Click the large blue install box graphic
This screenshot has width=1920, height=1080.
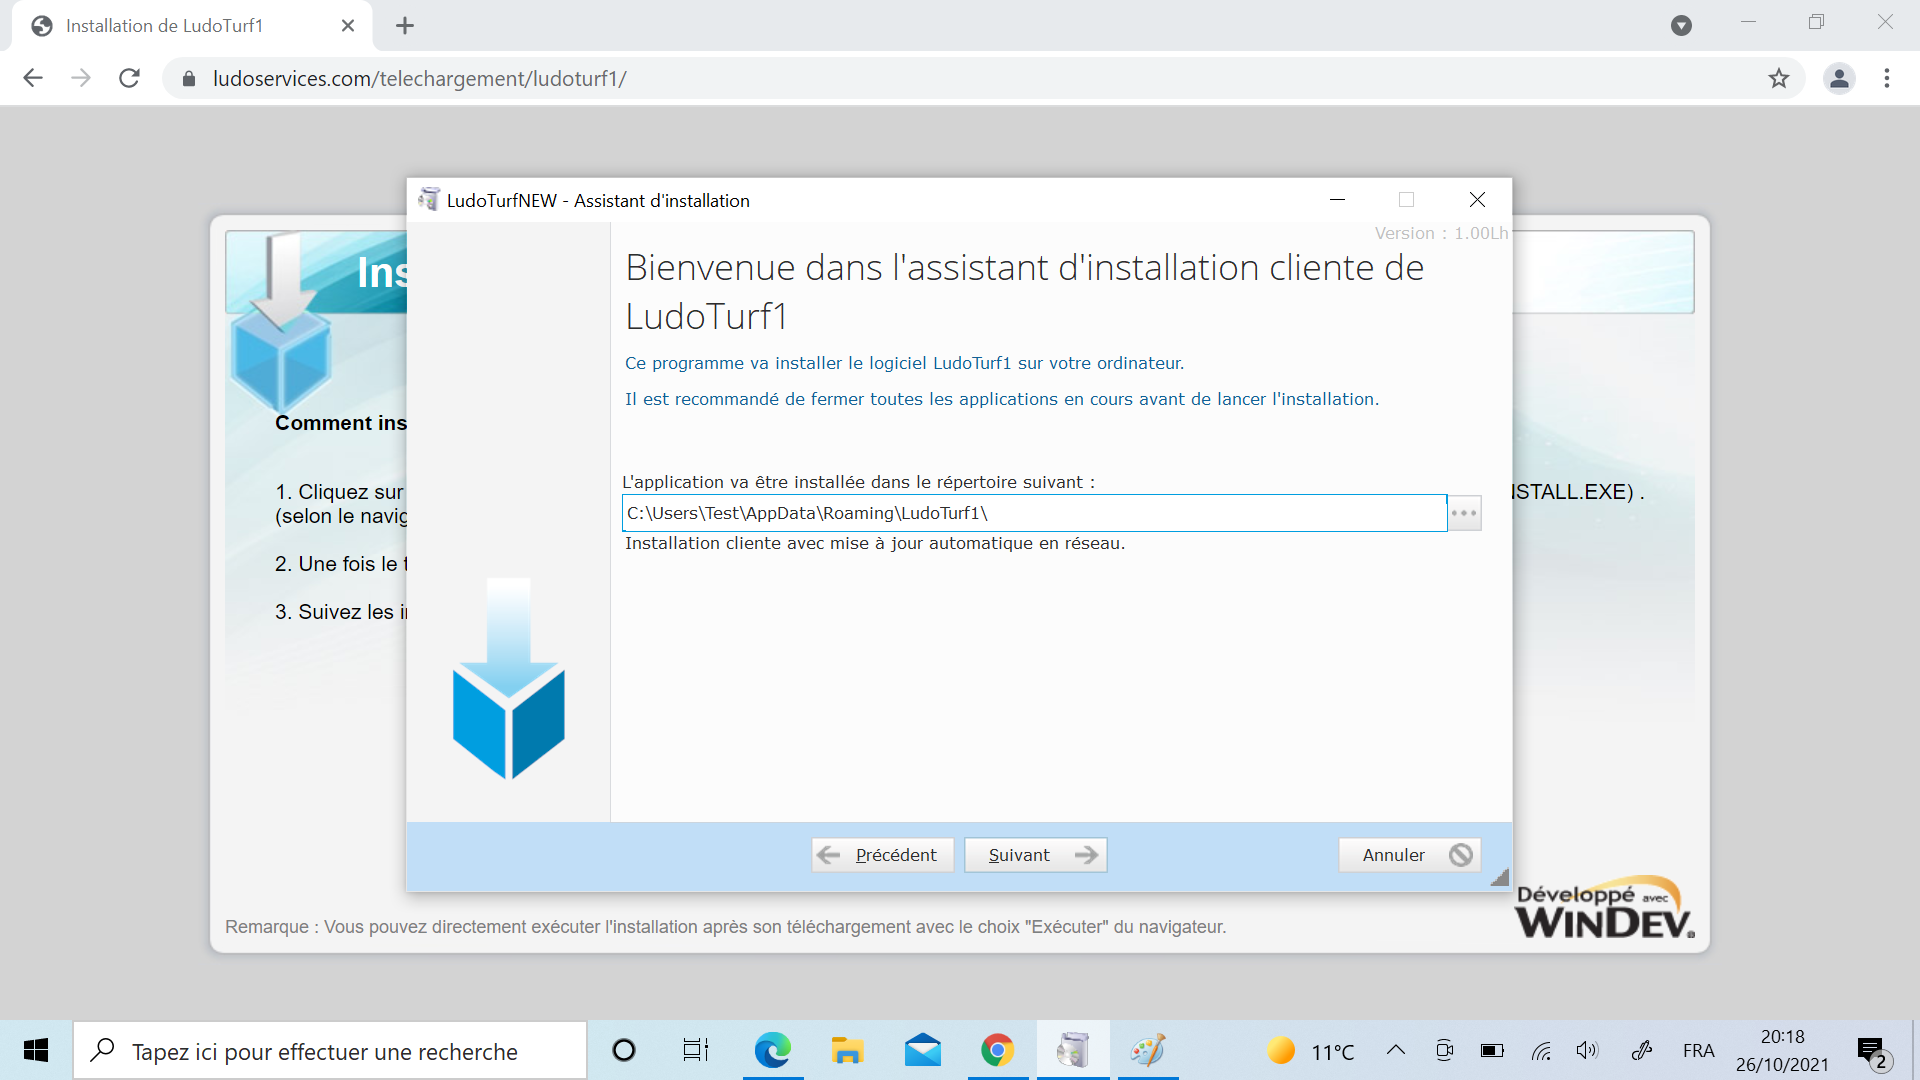tap(509, 679)
